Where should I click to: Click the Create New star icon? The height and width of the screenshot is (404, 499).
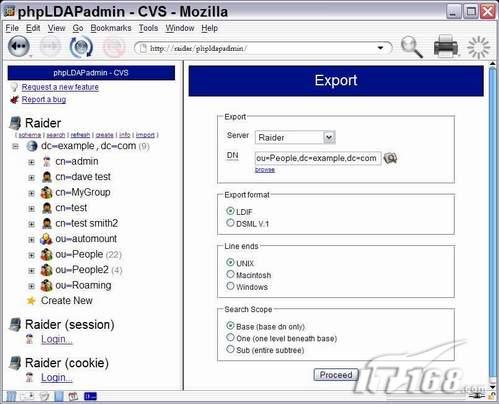pyautogui.click(x=31, y=301)
